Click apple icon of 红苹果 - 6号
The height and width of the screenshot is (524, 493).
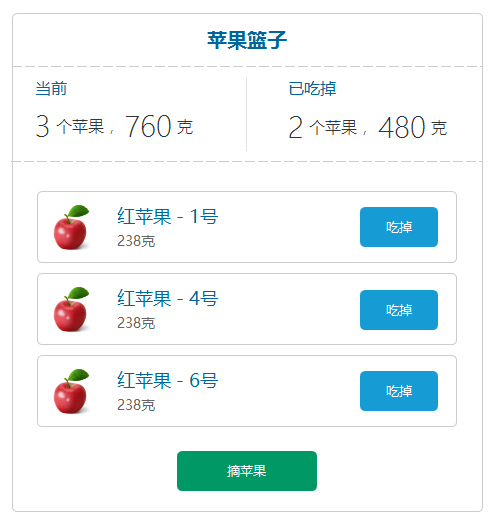(72, 391)
